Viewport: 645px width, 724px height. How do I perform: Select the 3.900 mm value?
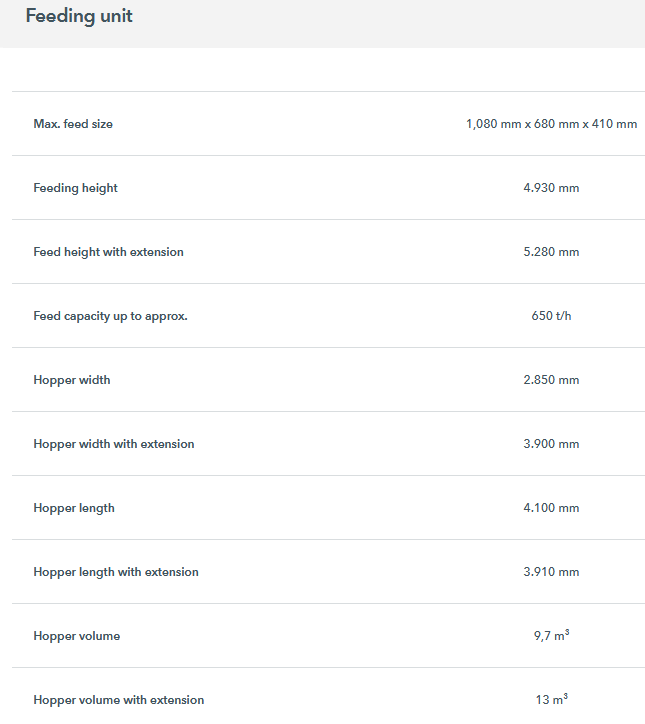[551, 444]
